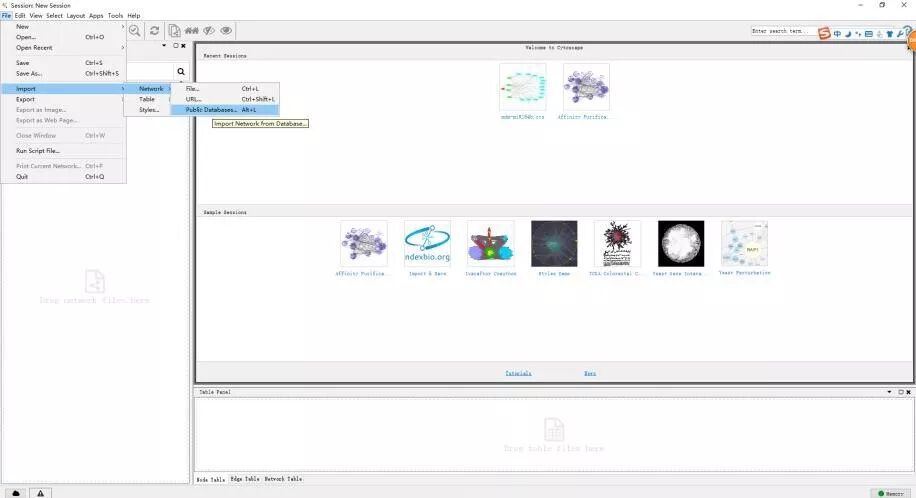Image resolution: width=916 pixels, height=498 pixels.
Task: Open the Table Panel dropdown arrow
Action: pos(889,392)
